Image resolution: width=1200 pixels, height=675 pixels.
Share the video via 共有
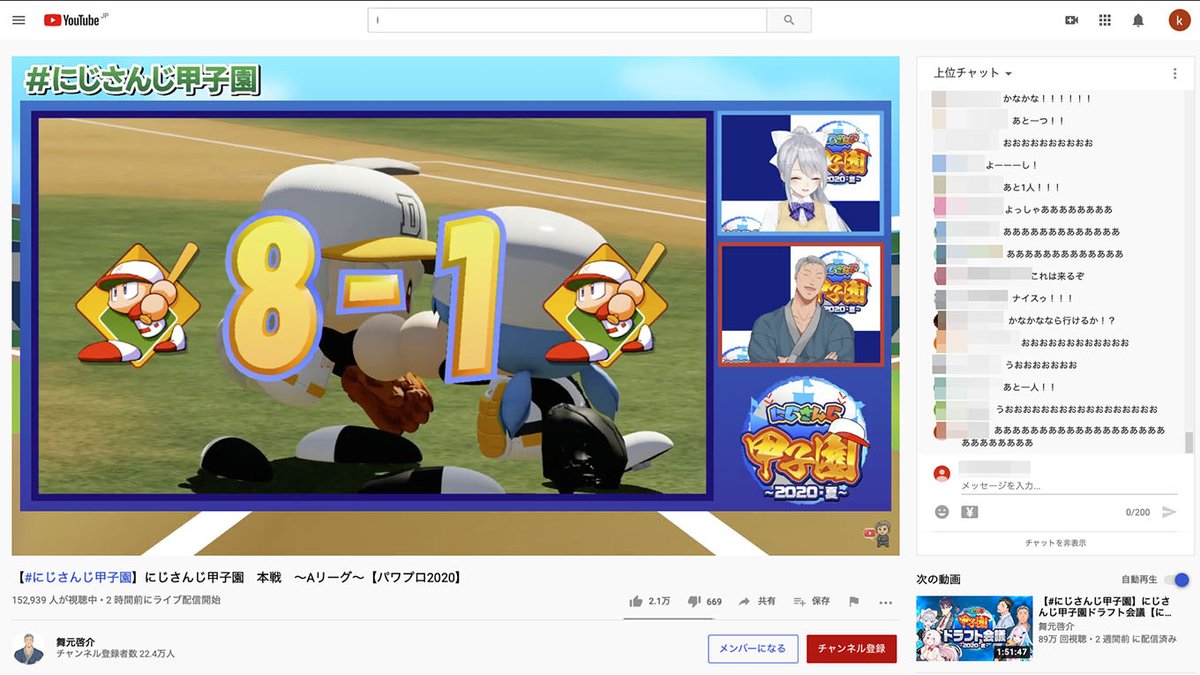(757, 601)
